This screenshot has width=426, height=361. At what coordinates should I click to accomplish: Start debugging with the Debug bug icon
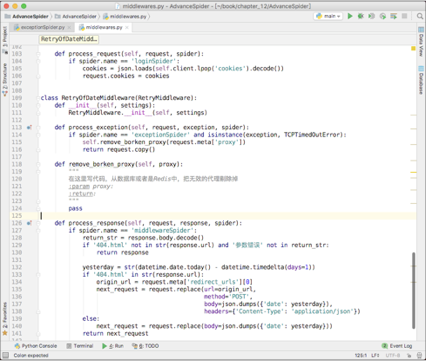(x=361, y=16)
